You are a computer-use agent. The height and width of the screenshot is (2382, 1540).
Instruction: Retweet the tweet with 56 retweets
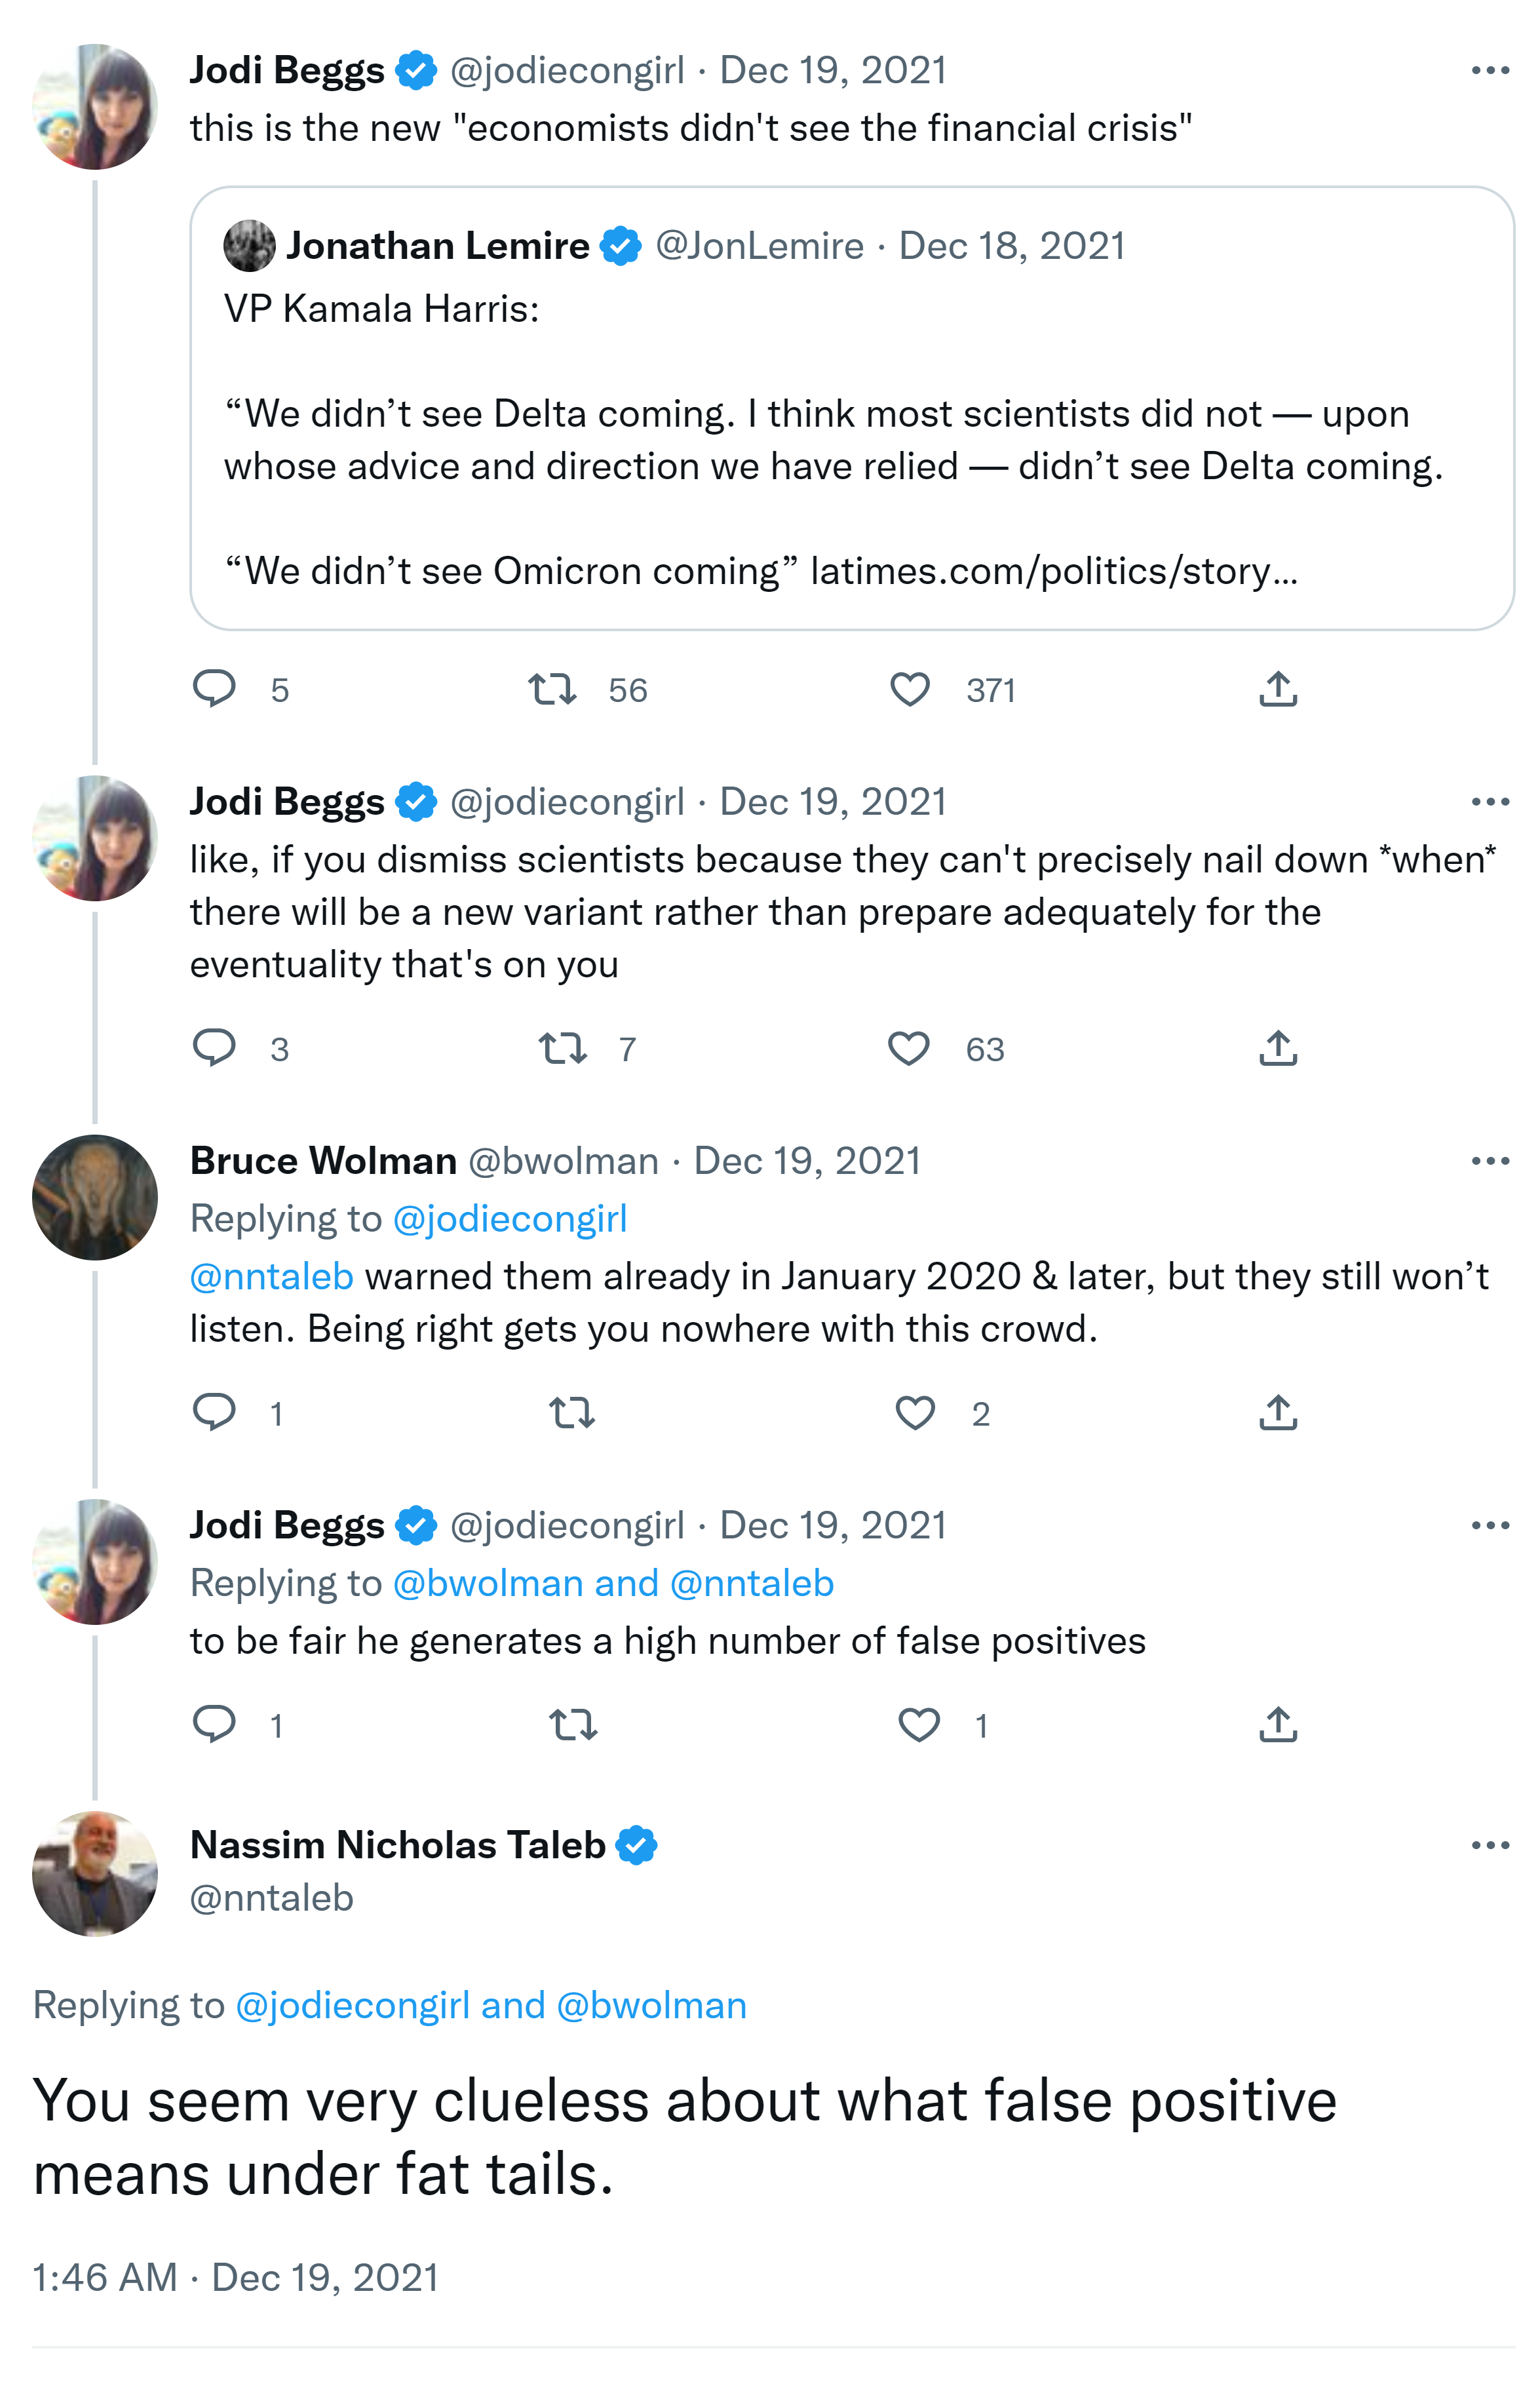coord(552,690)
